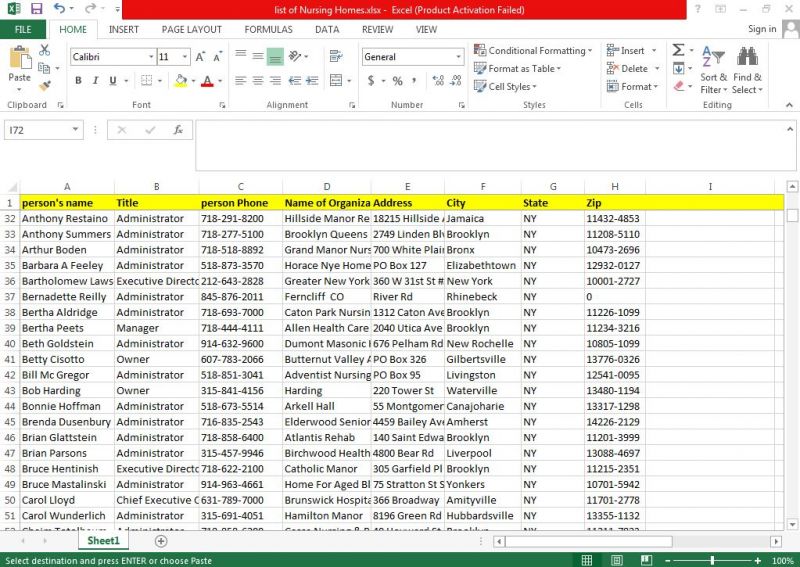This screenshot has height=567, width=800.
Task: Open the Calibri font name dropdown
Action: [x=151, y=57]
